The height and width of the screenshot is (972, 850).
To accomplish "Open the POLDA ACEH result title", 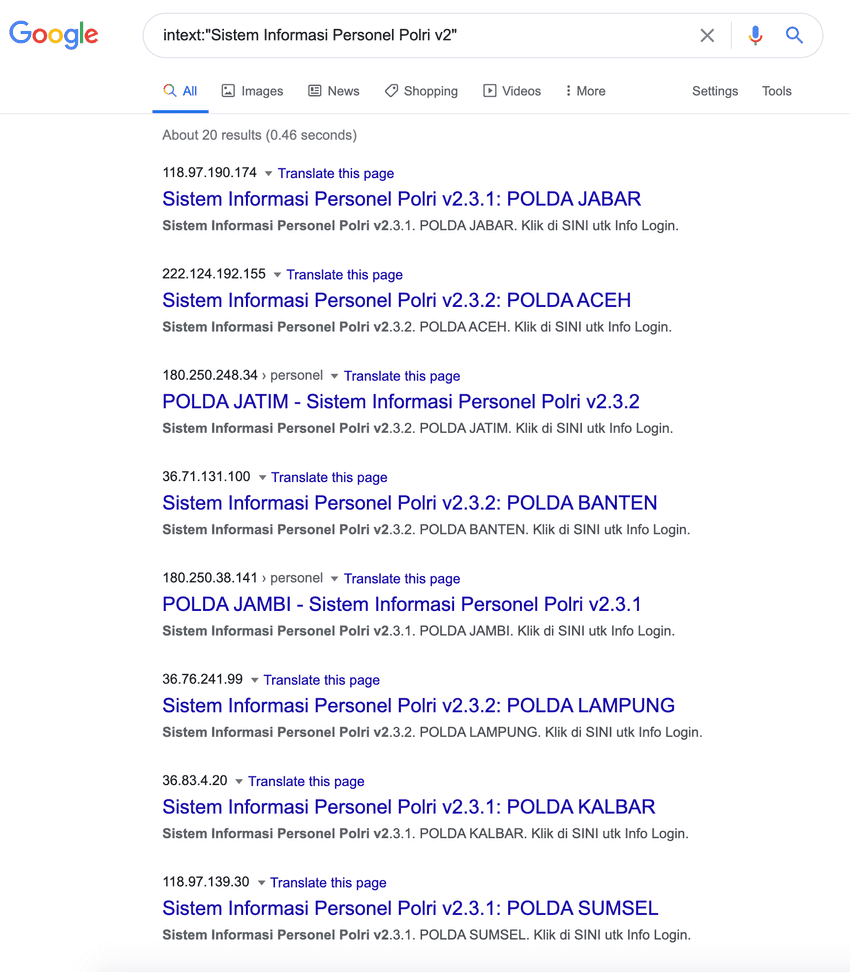I will point(396,300).
